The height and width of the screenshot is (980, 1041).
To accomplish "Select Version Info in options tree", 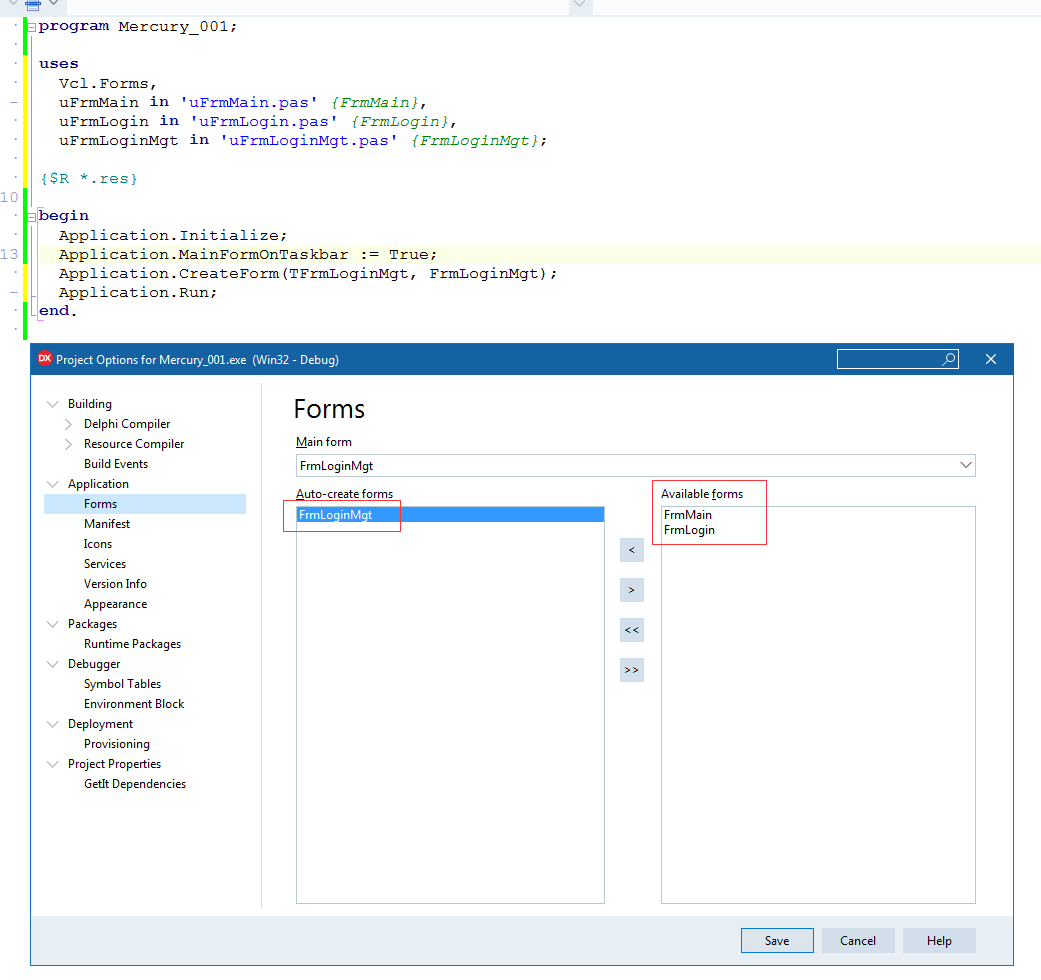I will click(115, 584).
